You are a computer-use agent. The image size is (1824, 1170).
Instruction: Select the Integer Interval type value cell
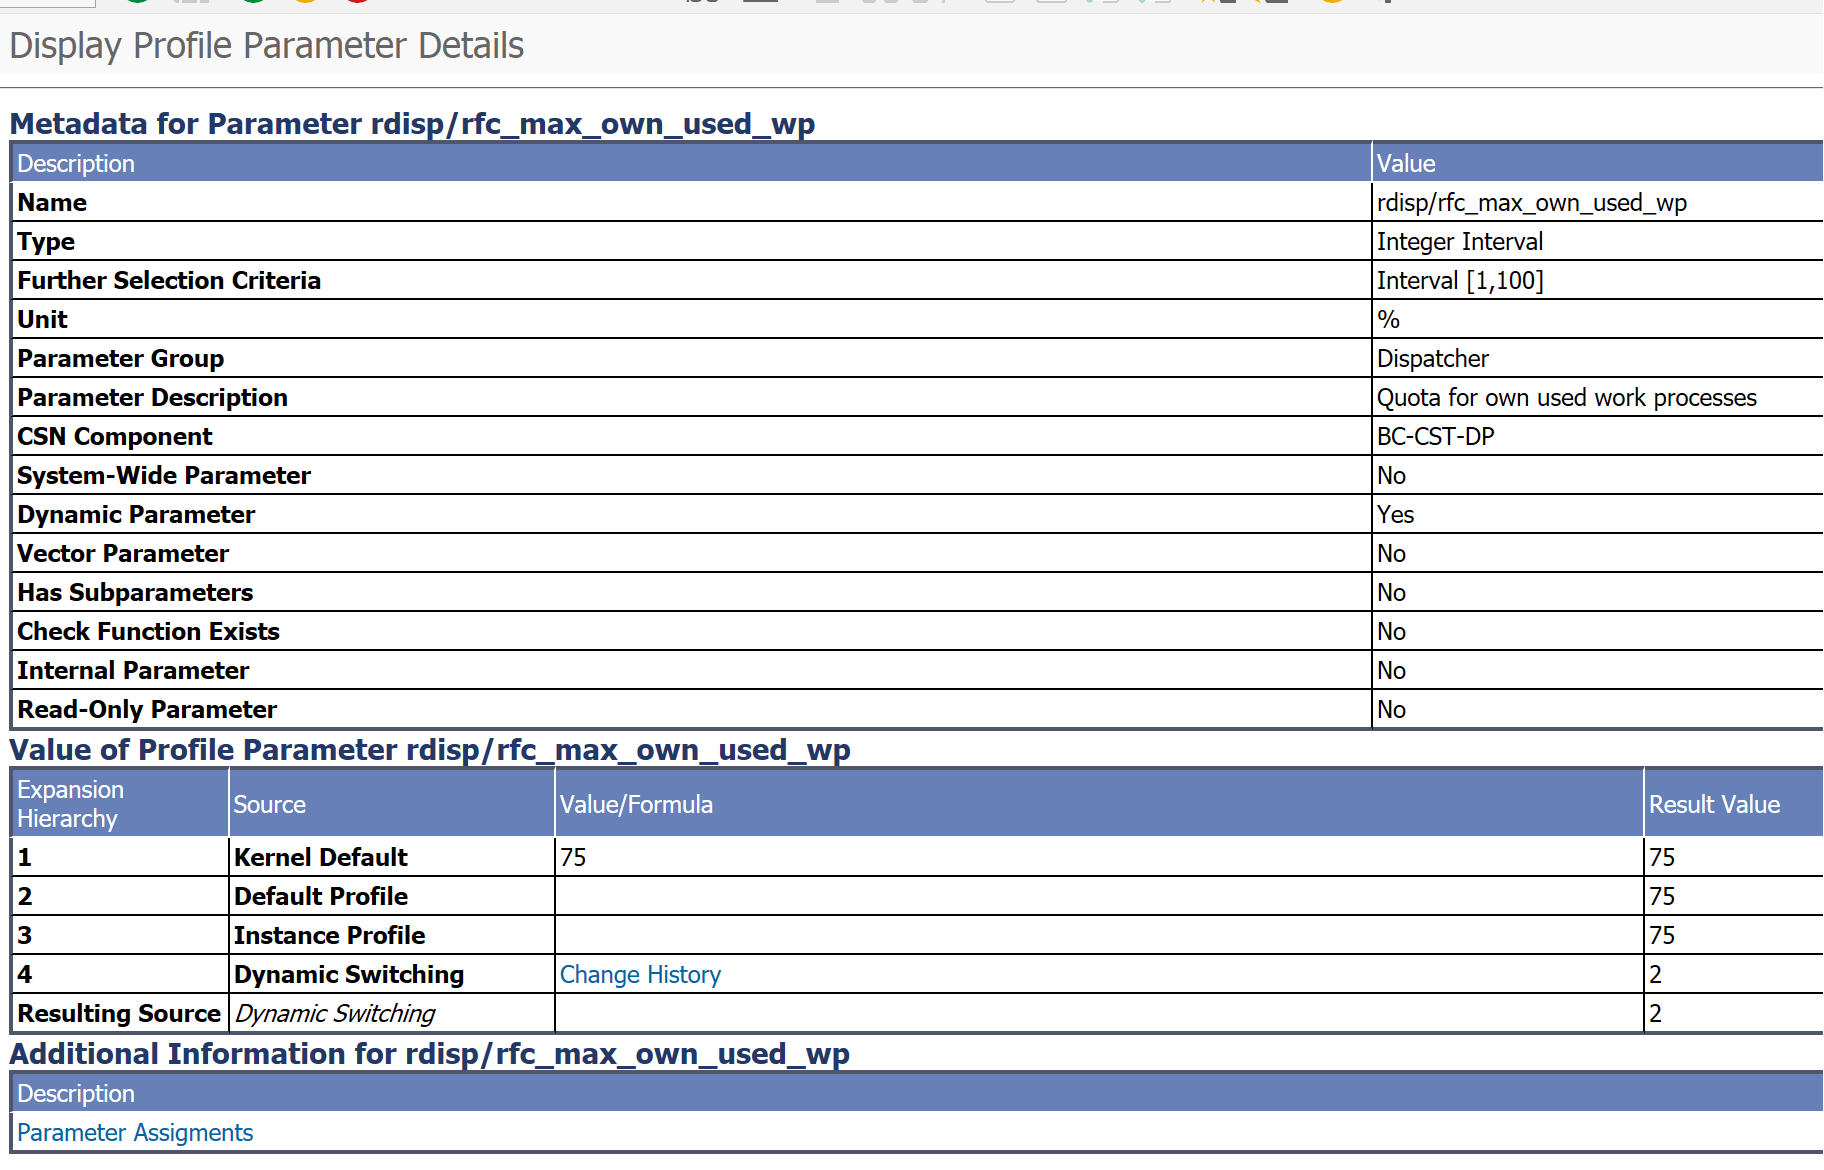tap(1459, 242)
